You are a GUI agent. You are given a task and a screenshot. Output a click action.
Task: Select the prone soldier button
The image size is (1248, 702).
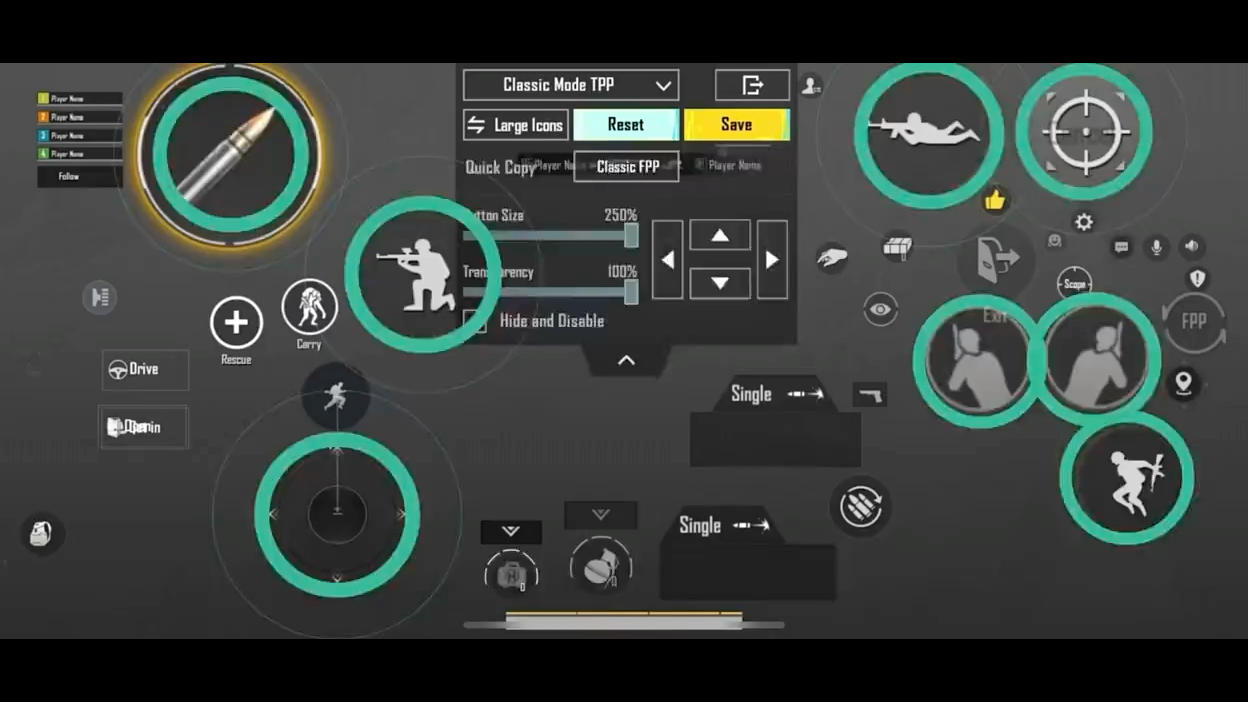click(x=929, y=133)
